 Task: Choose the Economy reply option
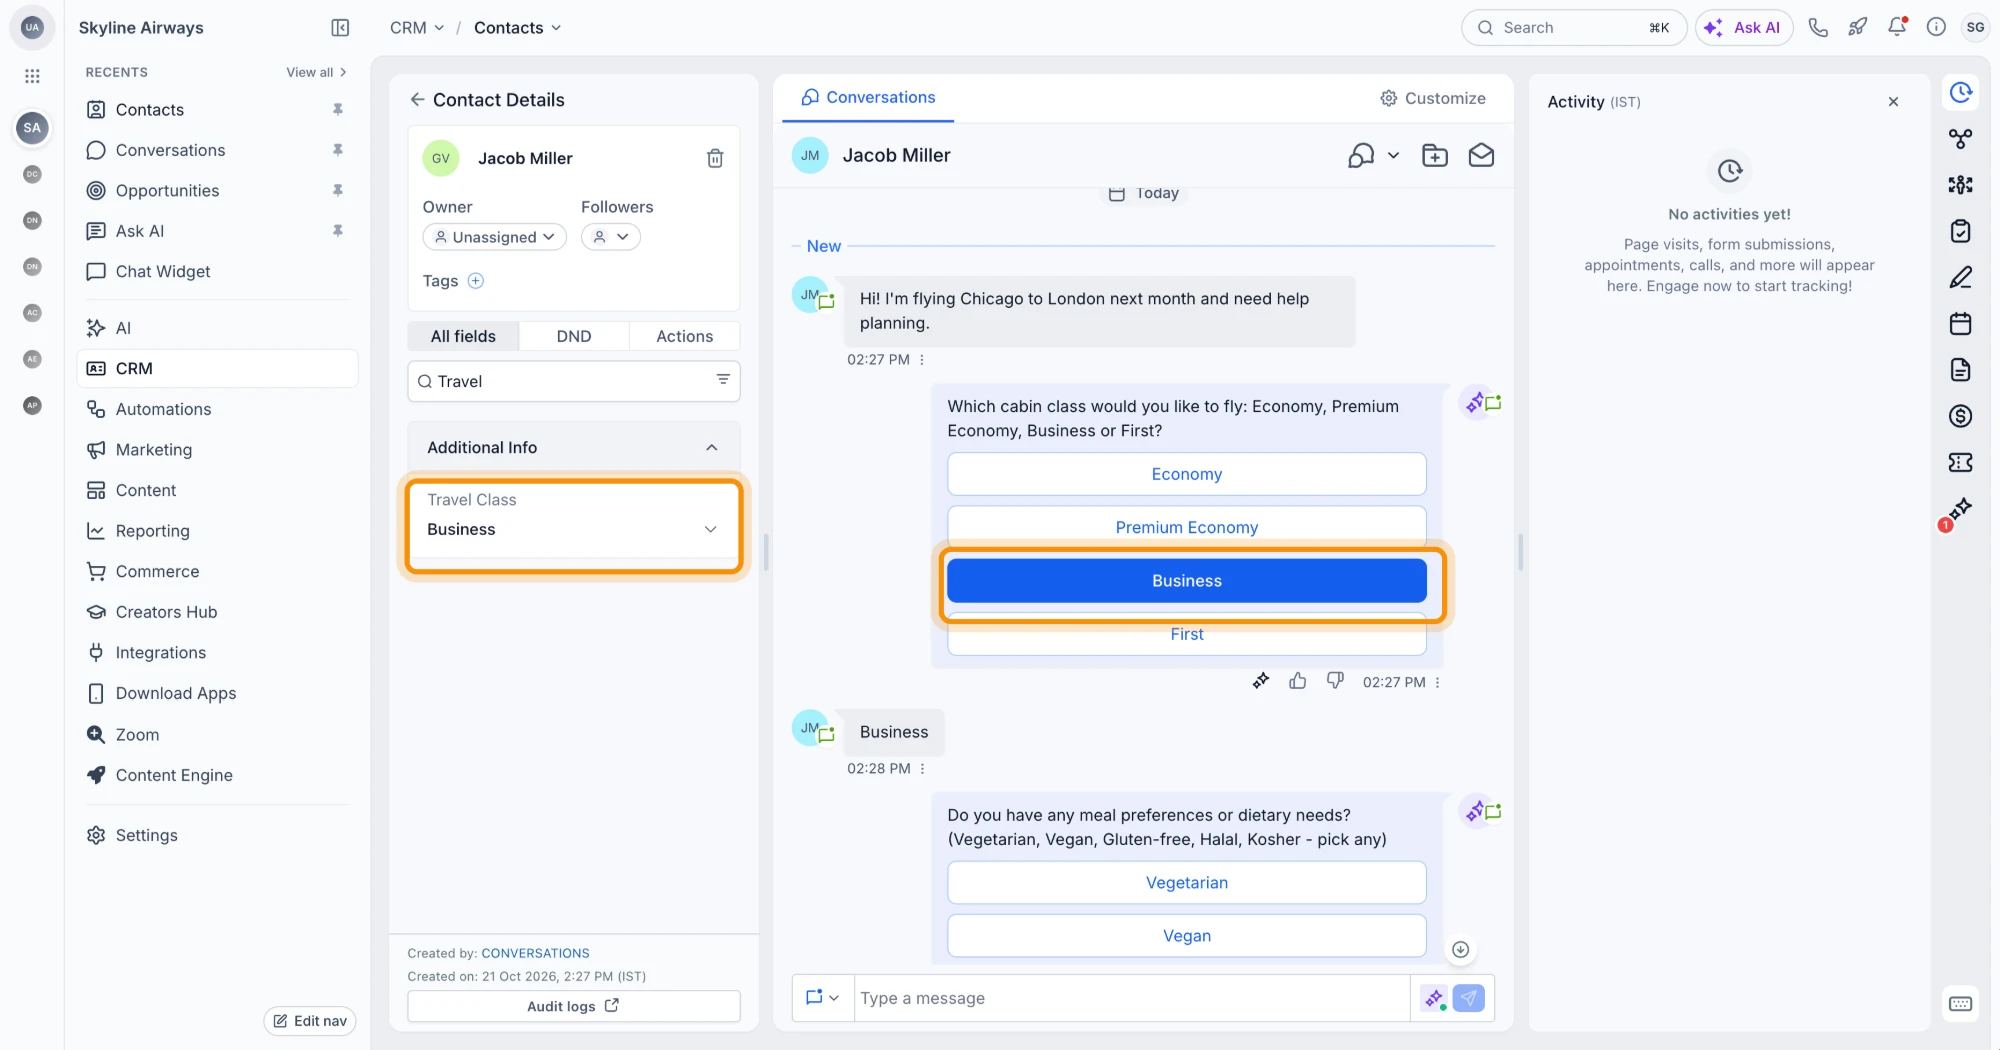(1187, 474)
